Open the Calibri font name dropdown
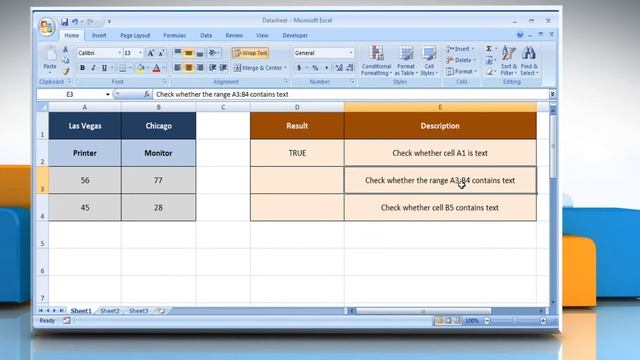640x360 pixels. [119, 53]
